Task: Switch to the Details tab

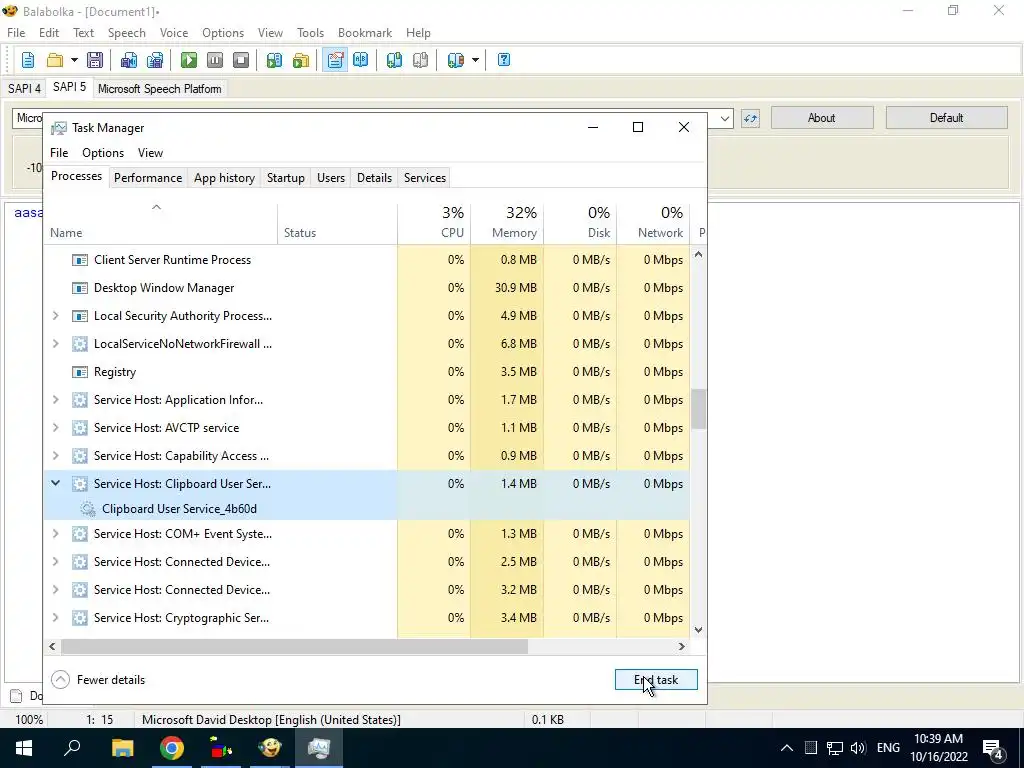Action: [374, 178]
